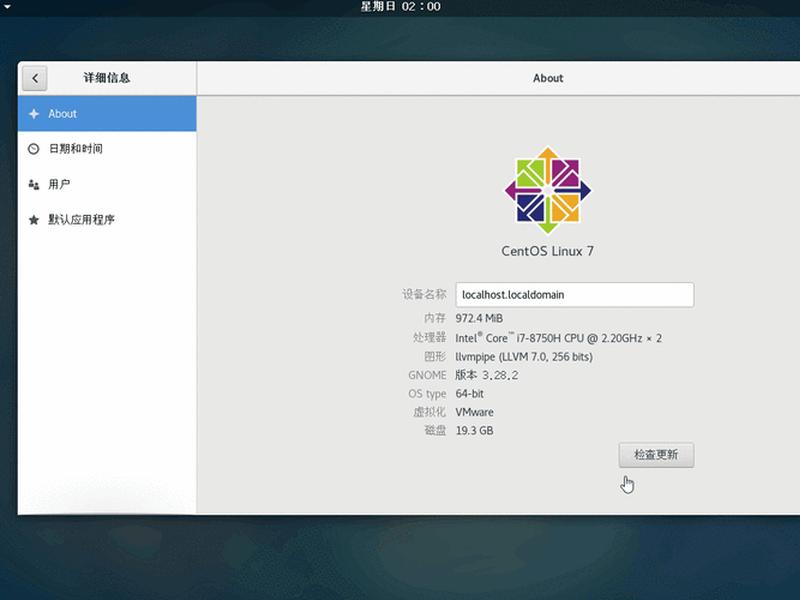Click the processor value Intel Core i7-8750H
This screenshot has width=800, height=600.
click(x=558, y=338)
